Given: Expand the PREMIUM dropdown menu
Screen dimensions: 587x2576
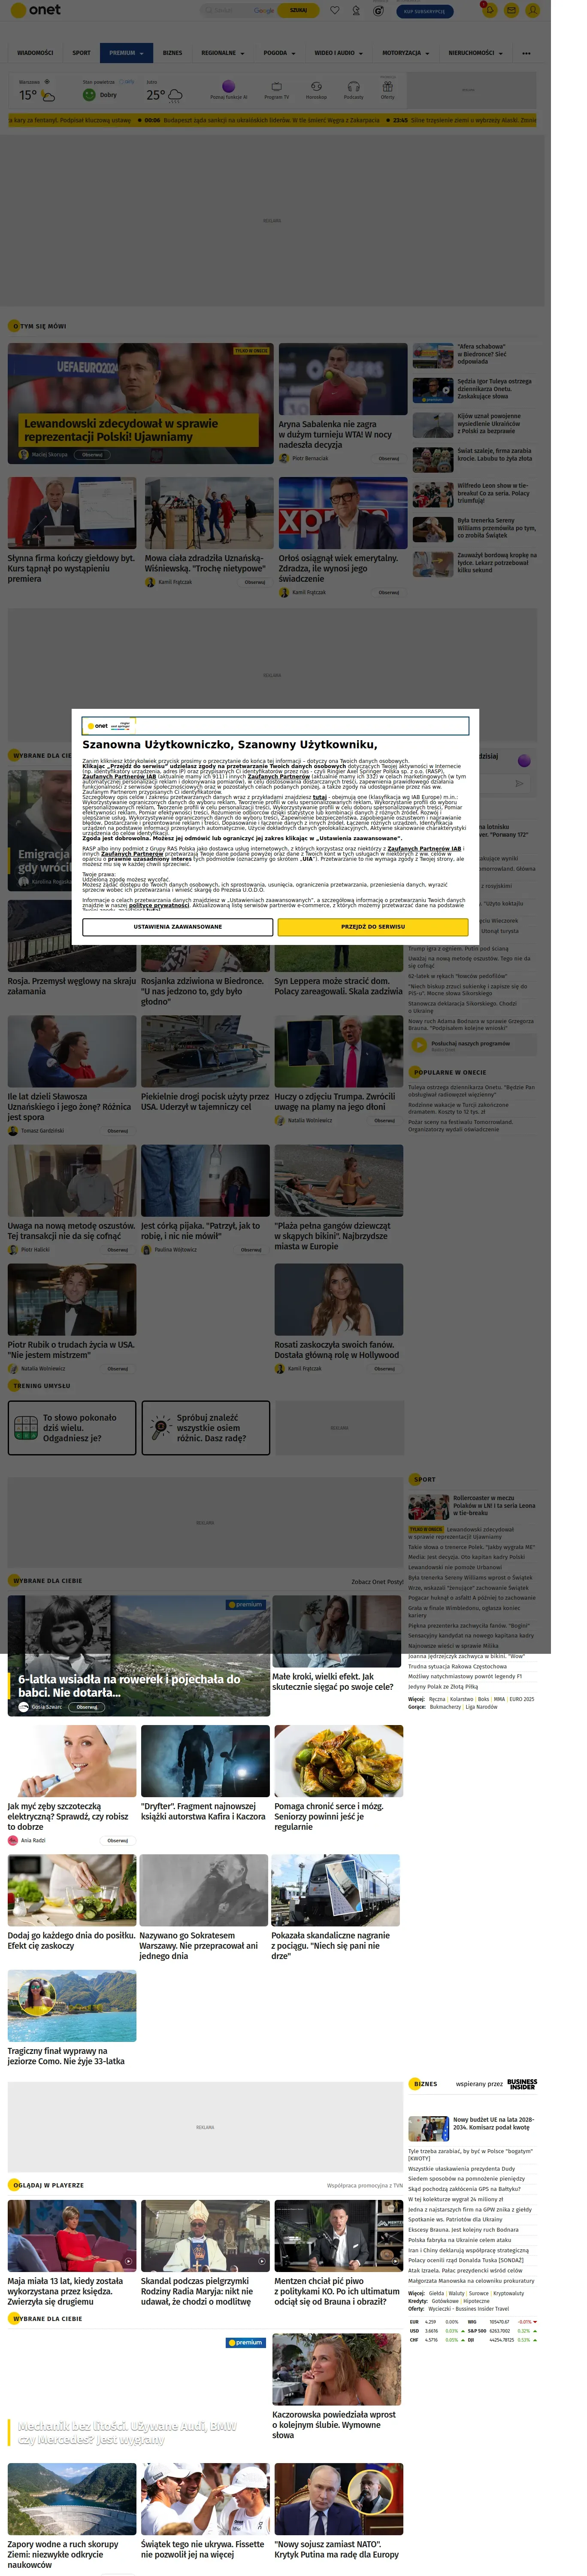Looking at the screenshot, I should coord(126,53).
